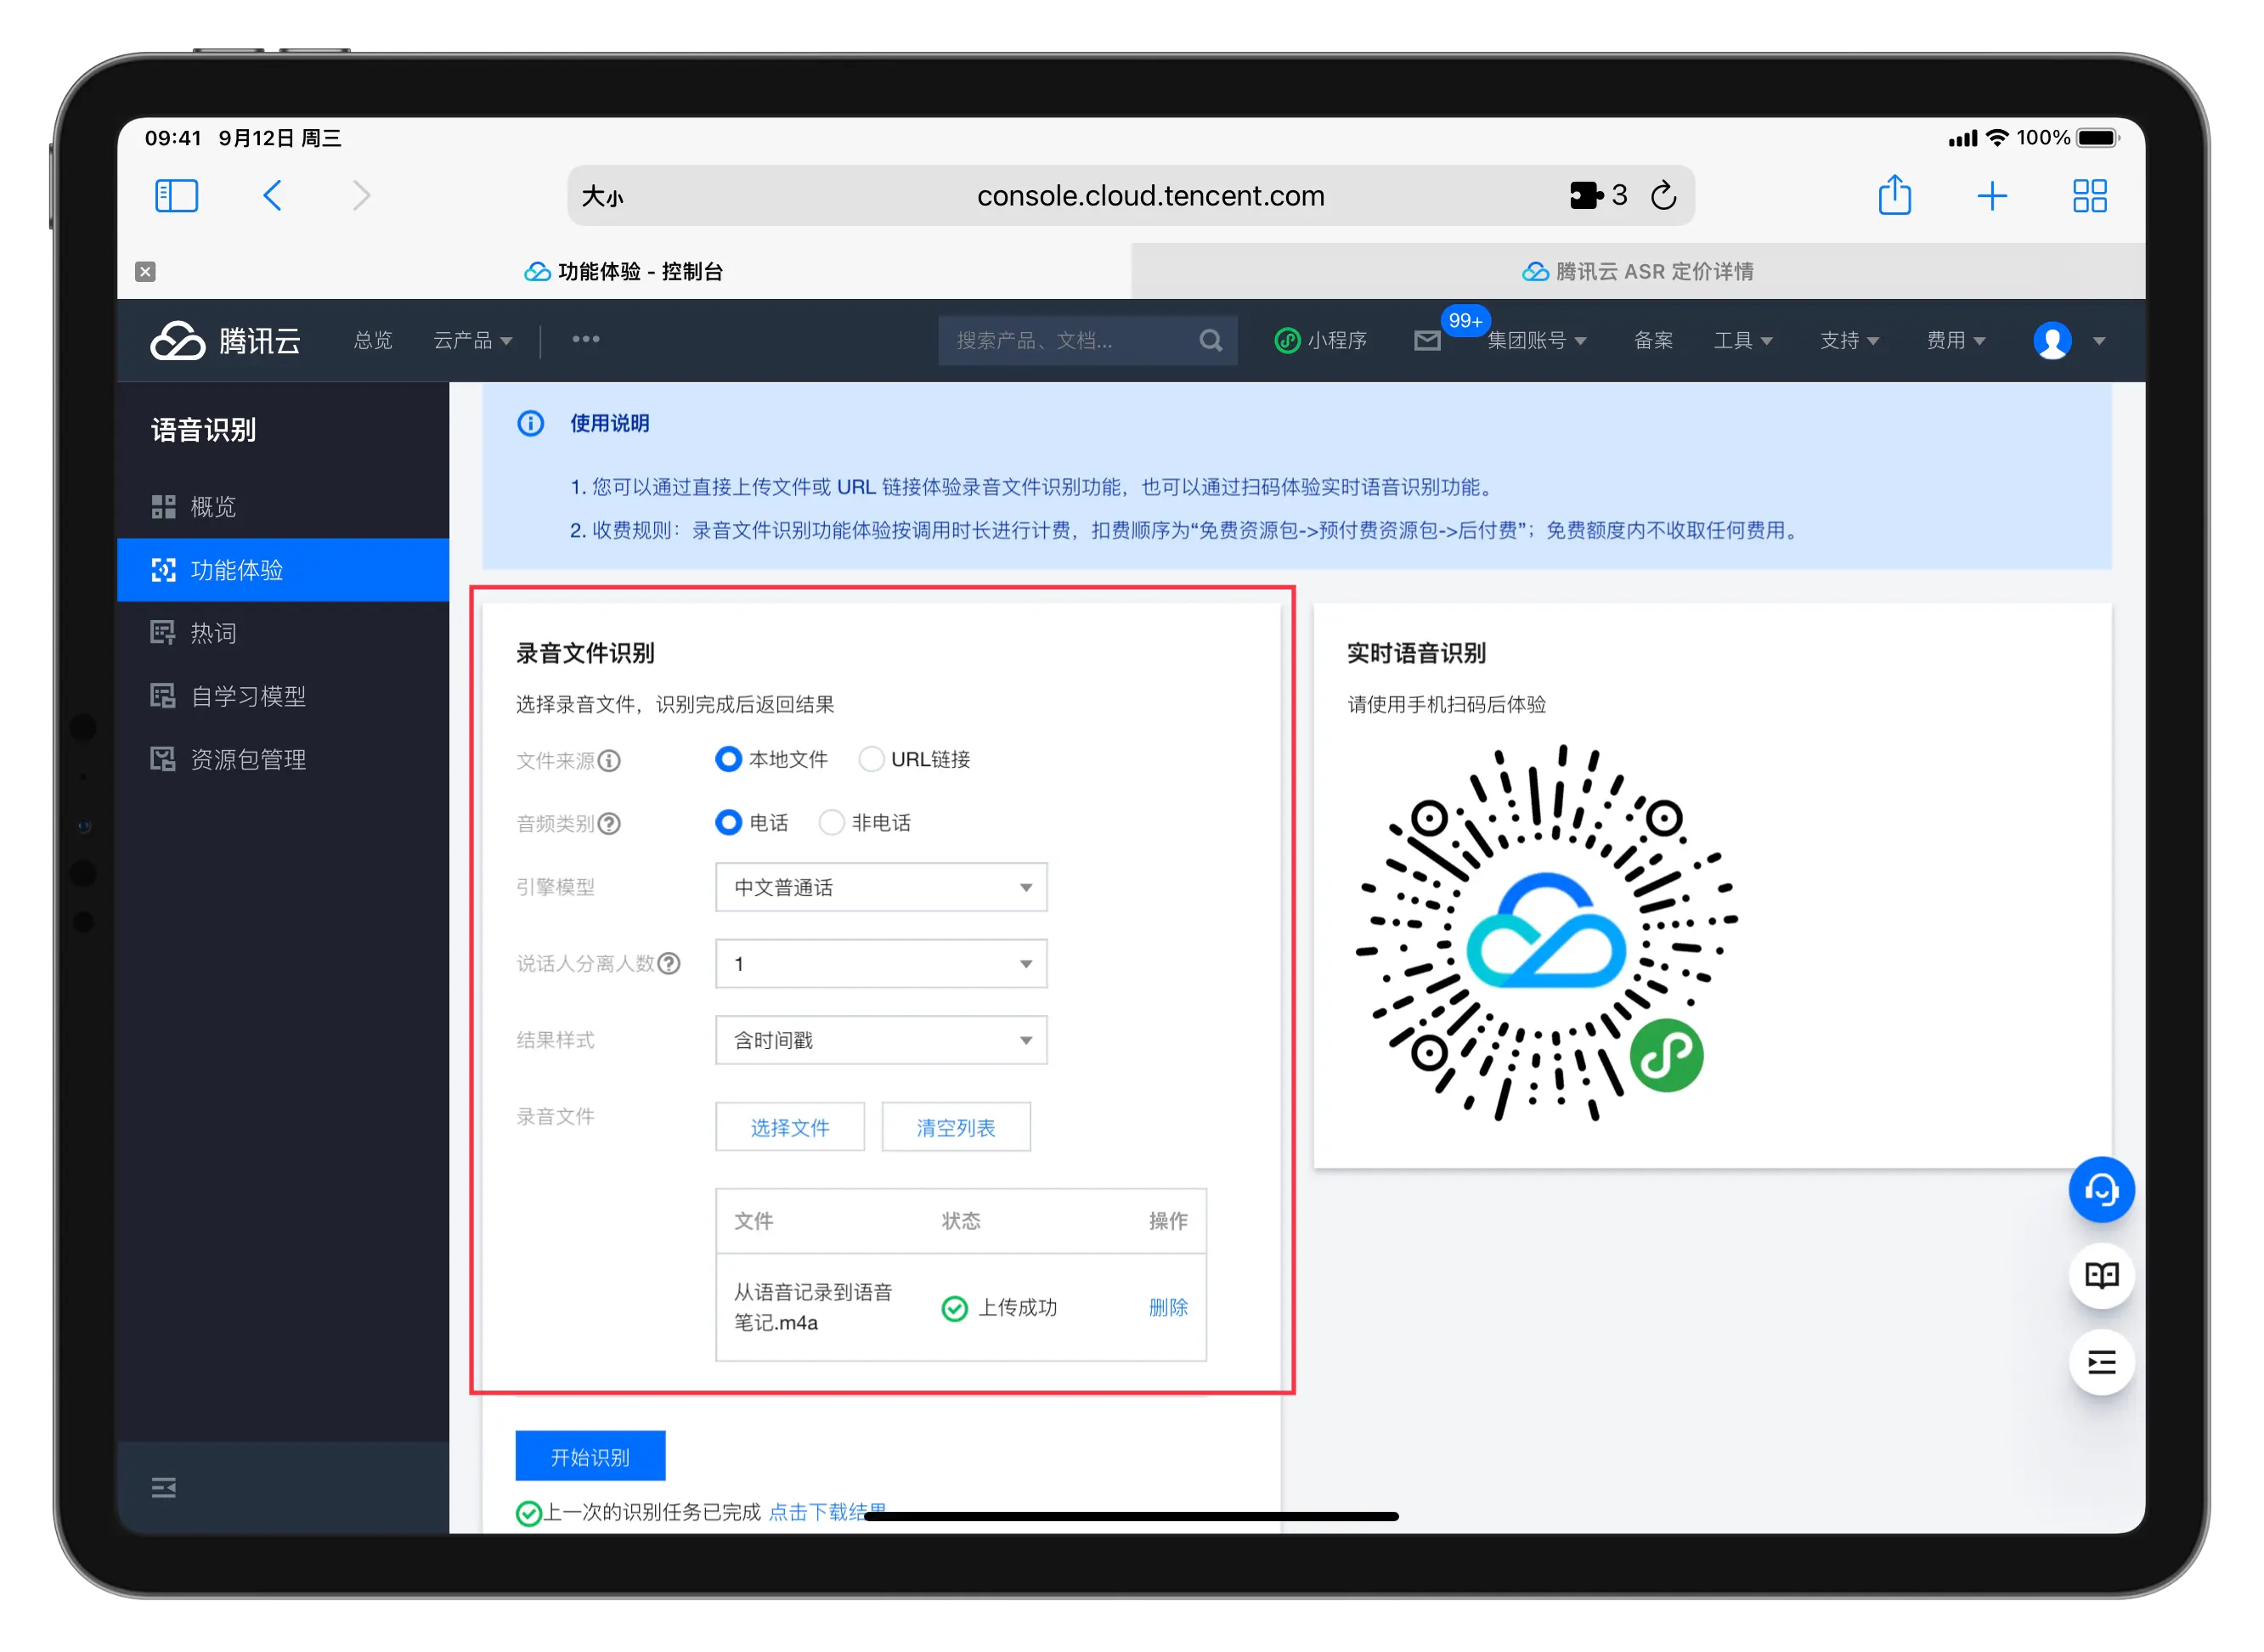Select the 本地文件 radio button
The width and height of the screenshot is (2264, 1652).
(728, 760)
